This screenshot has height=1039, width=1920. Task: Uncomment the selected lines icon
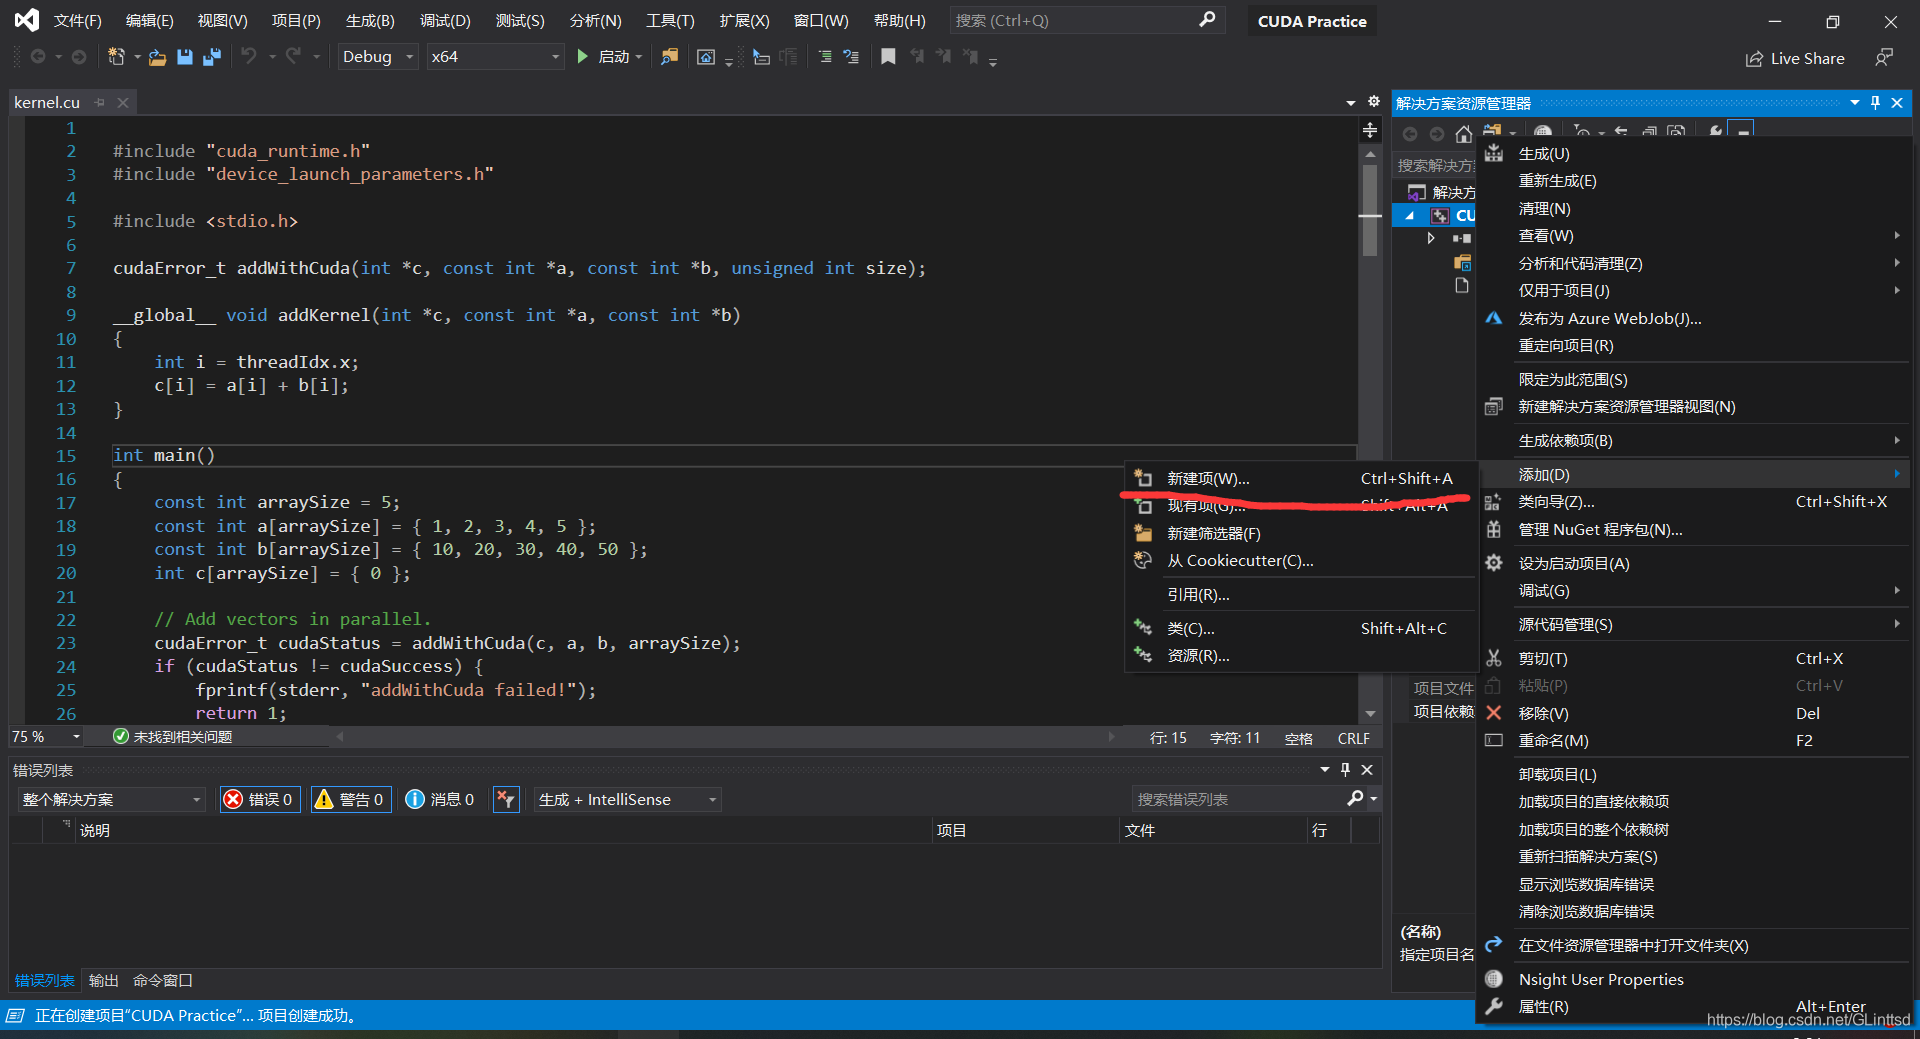pyautogui.click(x=851, y=57)
